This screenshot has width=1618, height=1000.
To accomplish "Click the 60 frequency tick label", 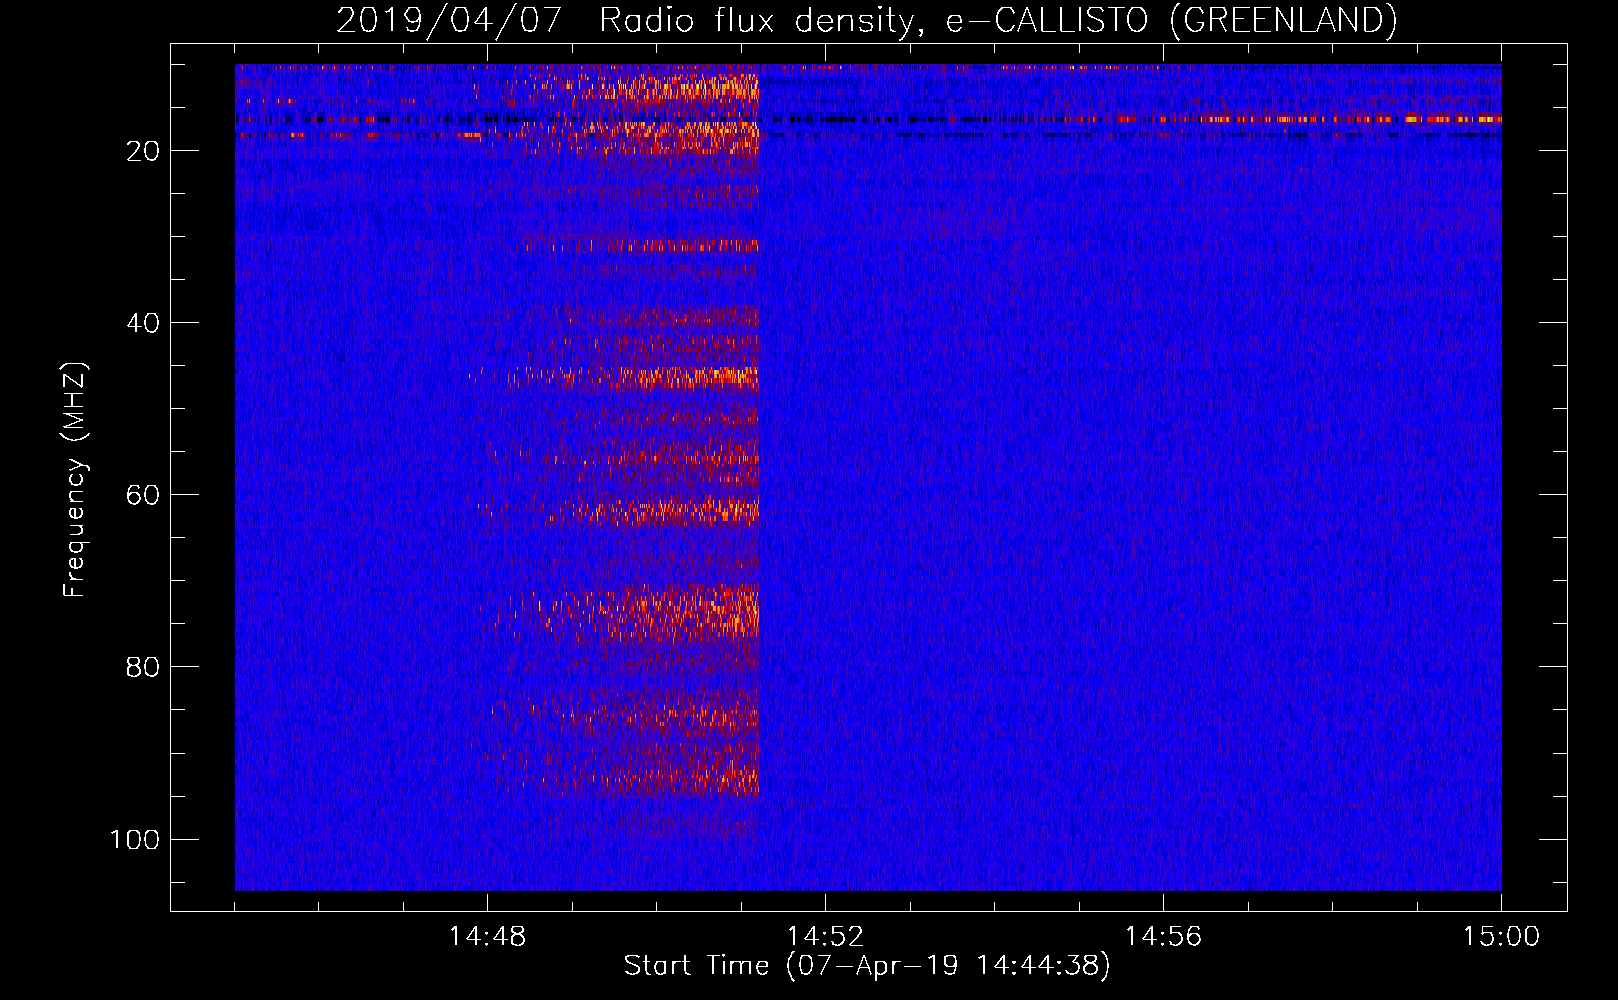I will tap(143, 495).
